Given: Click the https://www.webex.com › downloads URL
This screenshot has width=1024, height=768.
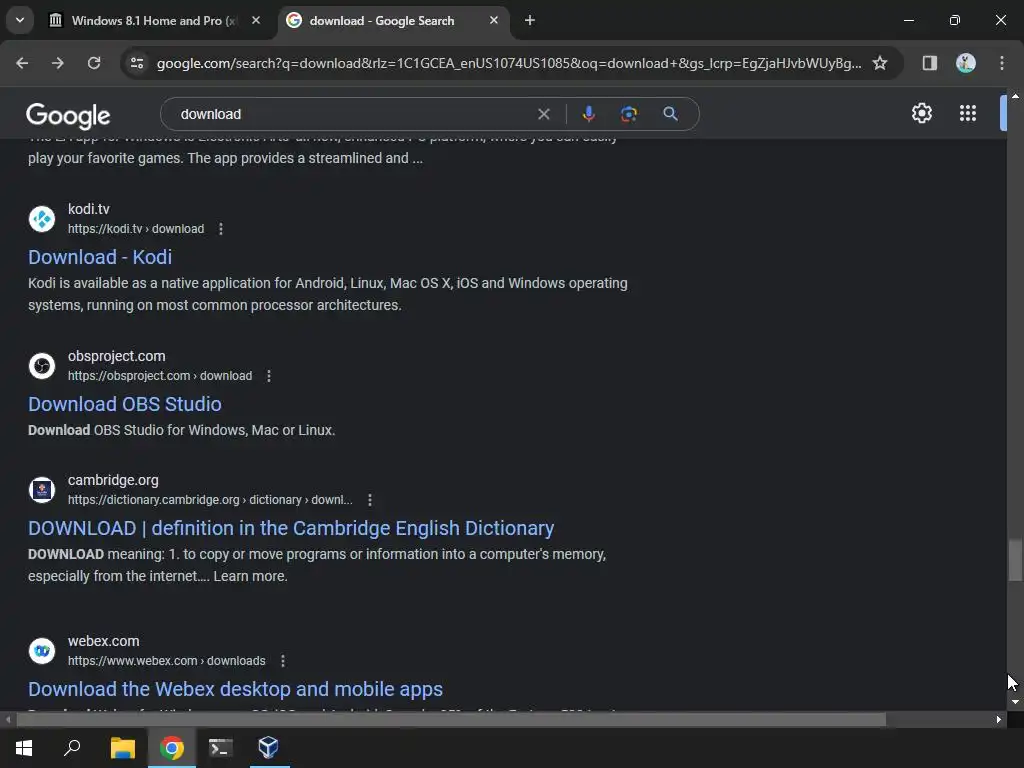Looking at the screenshot, I should [167, 662].
